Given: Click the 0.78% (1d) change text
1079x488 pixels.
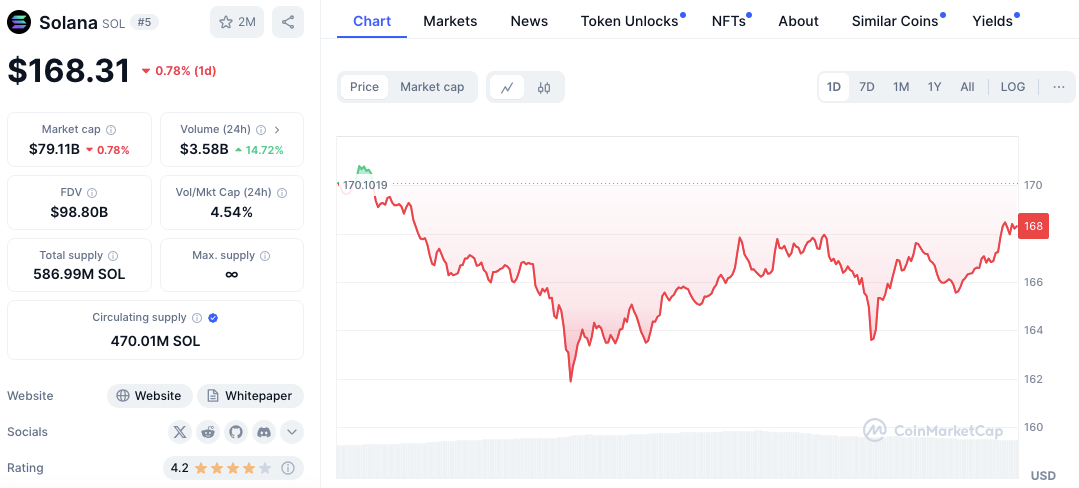Looking at the screenshot, I should pyautogui.click(x=185, y=71).
